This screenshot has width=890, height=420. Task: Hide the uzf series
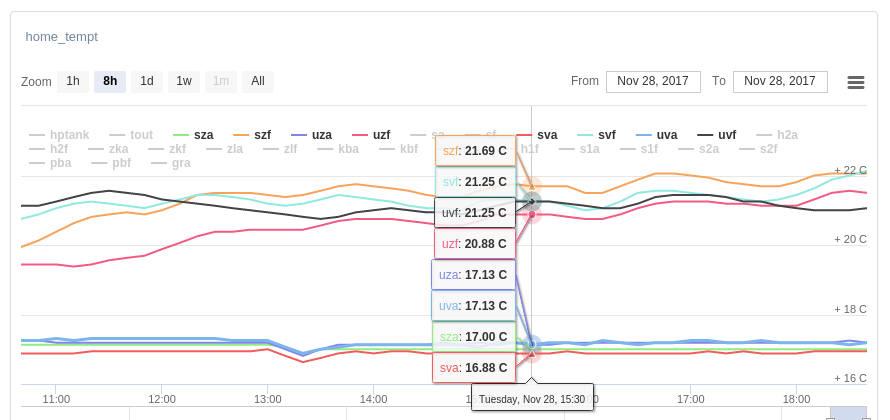pyautogui.click(x=371, y=135)
